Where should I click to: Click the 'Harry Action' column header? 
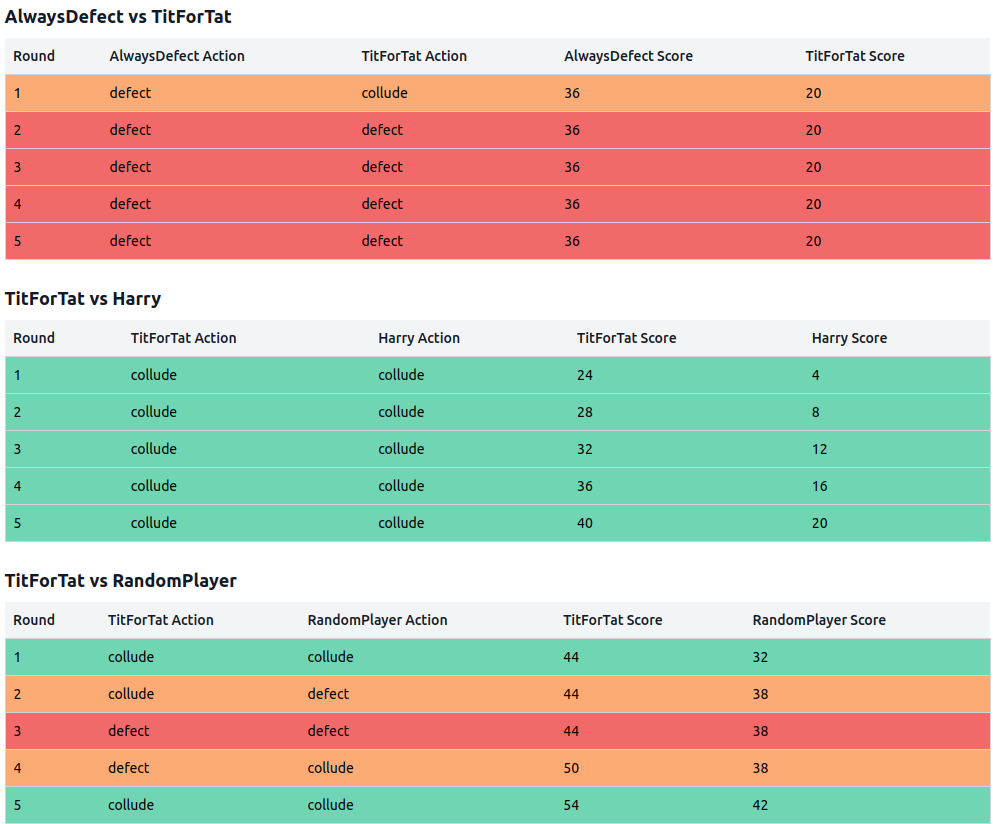[x=419, y=338]
